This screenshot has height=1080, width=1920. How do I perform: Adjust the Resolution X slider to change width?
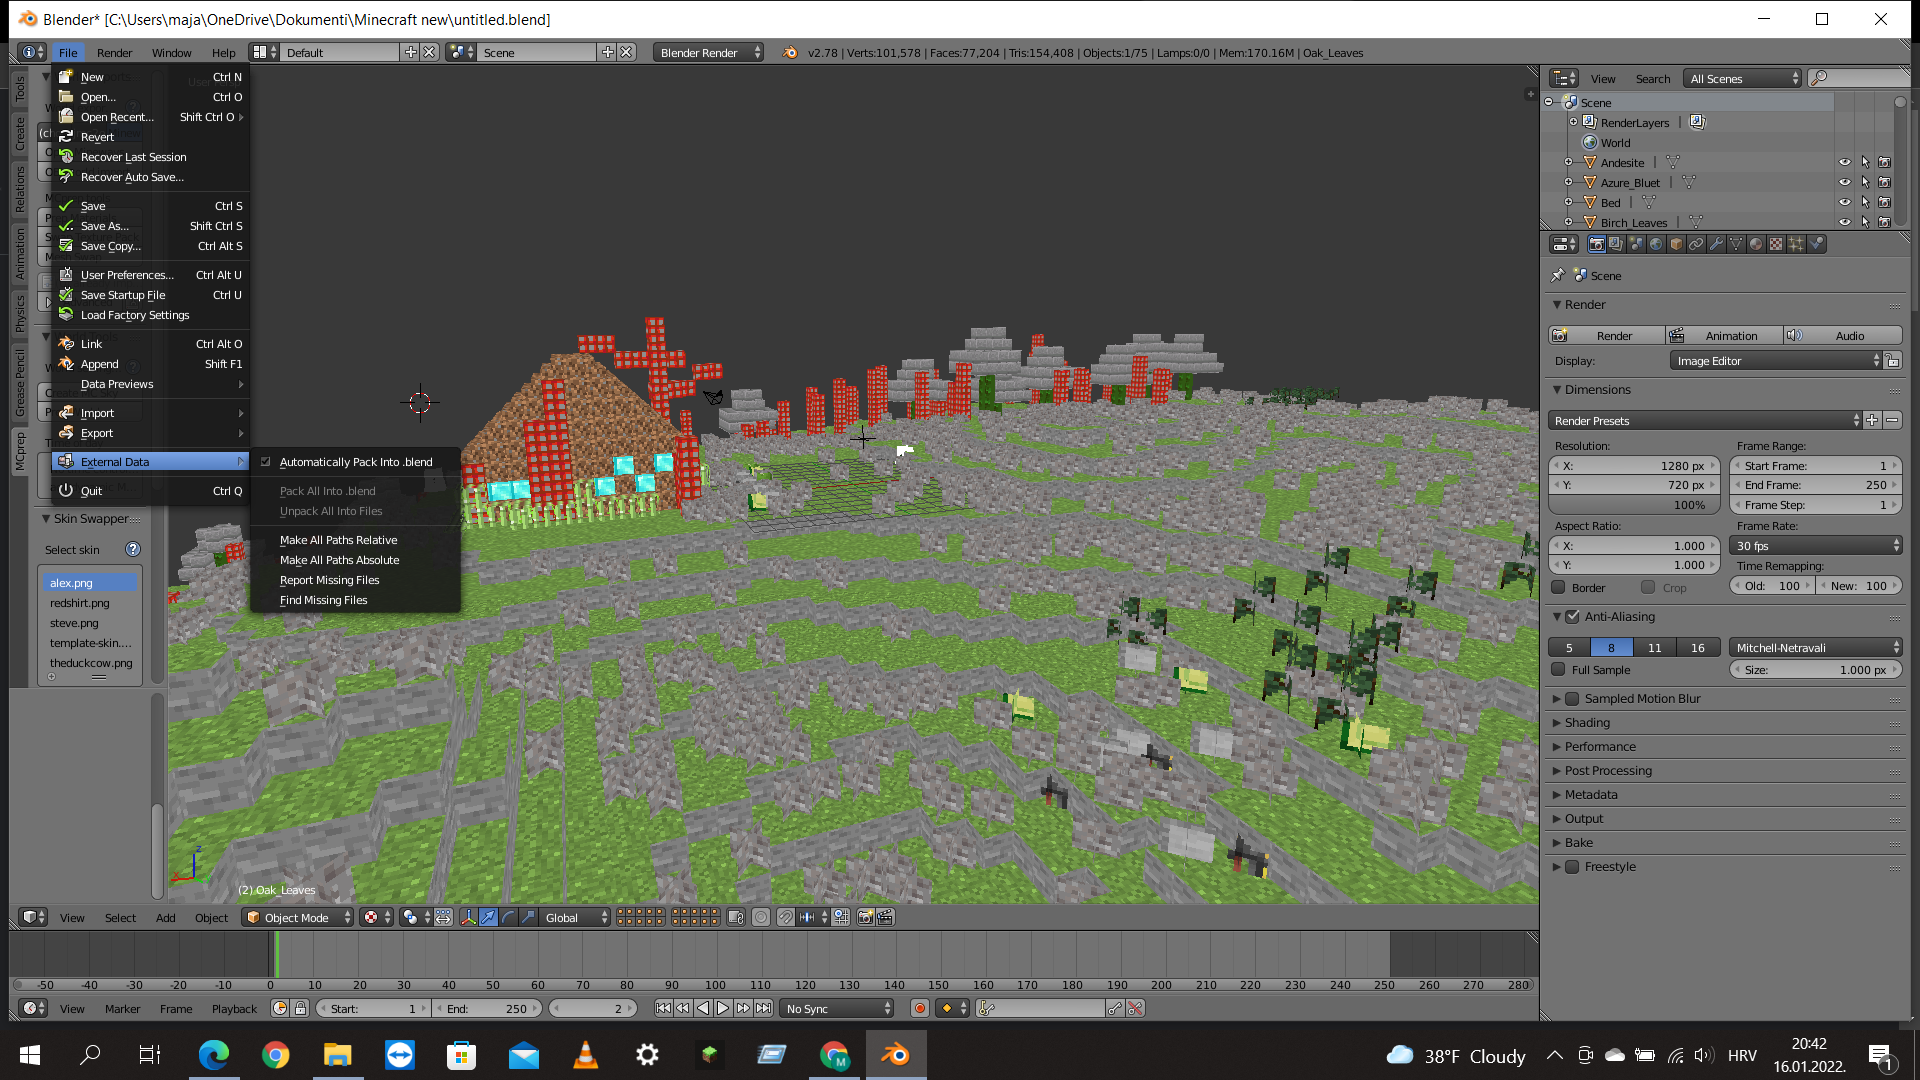tap(1633, 465)
